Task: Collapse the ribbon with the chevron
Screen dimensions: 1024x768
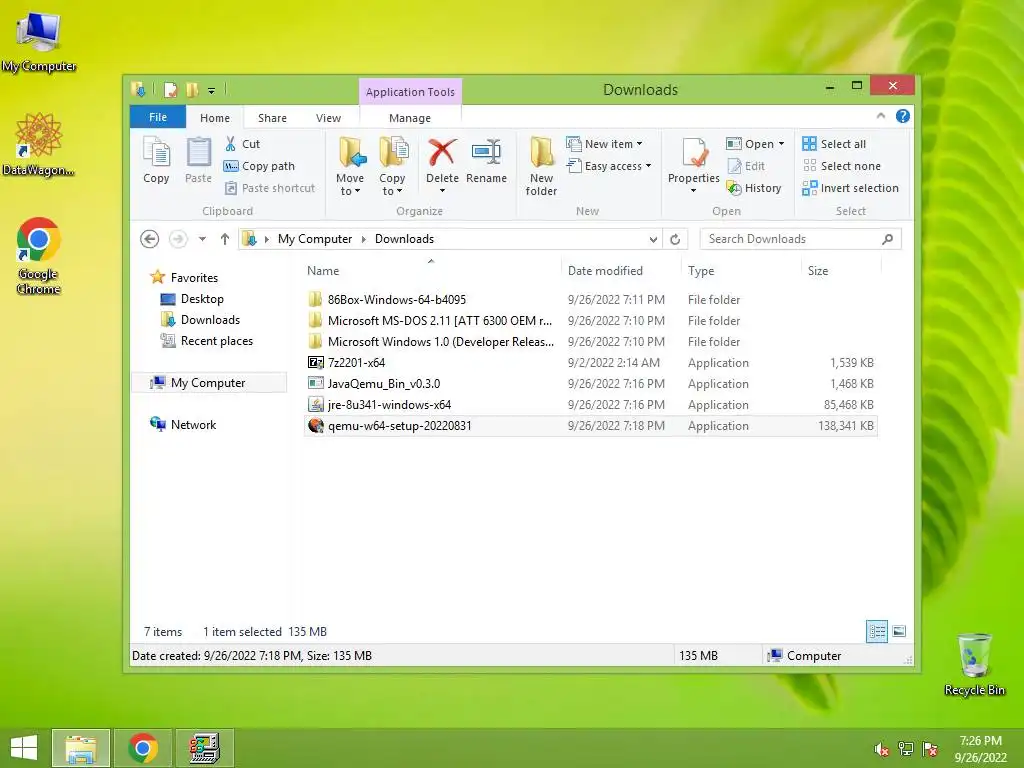Action: [880, 116]
